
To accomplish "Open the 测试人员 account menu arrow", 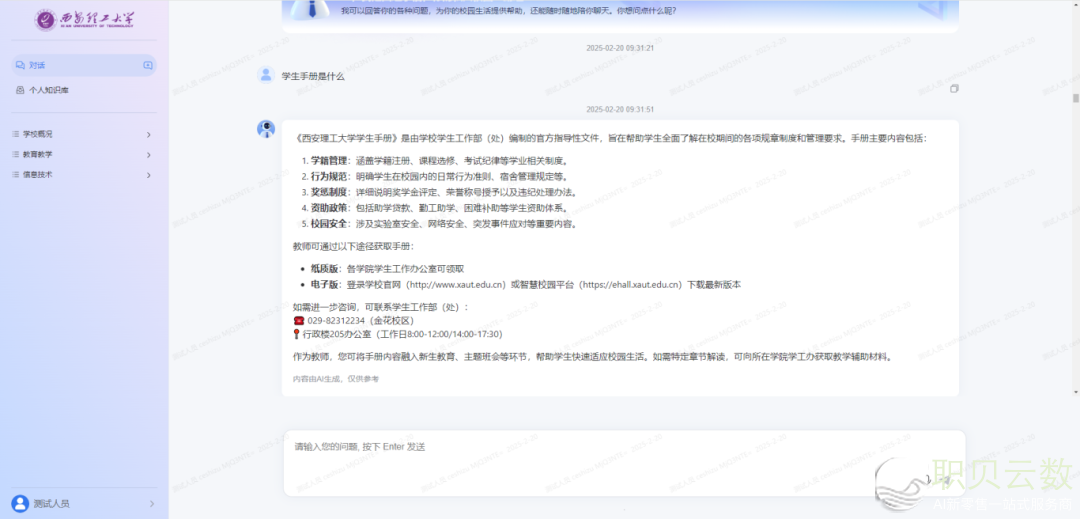I will click(x=151, y=503).
